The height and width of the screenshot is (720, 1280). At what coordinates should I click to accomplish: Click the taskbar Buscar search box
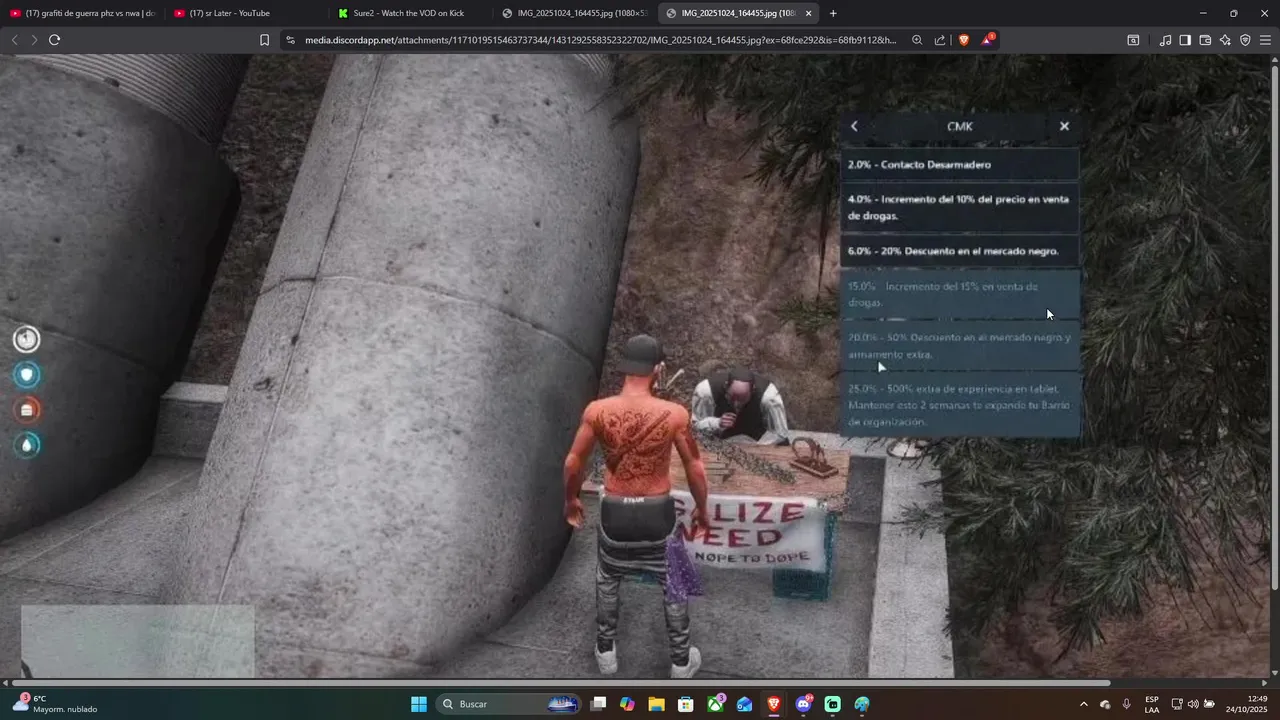510,704
